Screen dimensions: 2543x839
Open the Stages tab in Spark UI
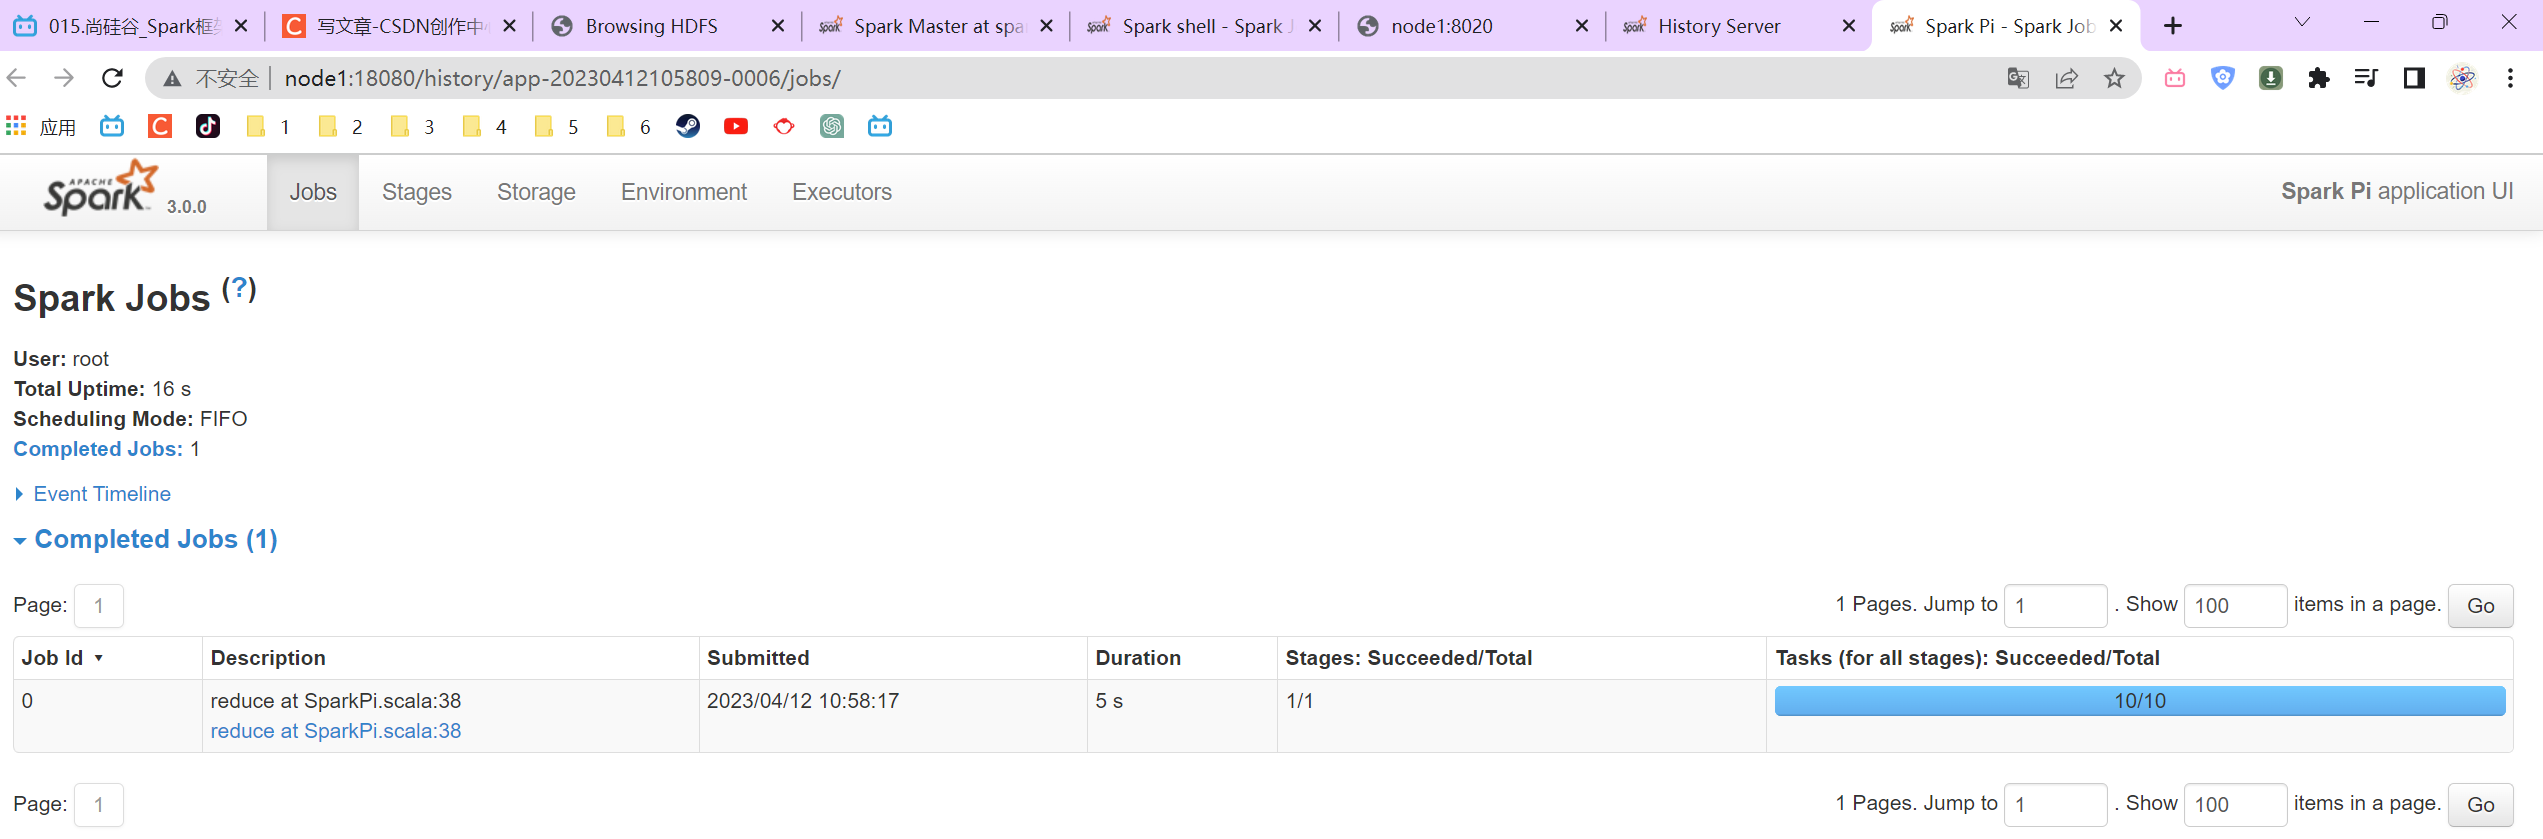417,192
